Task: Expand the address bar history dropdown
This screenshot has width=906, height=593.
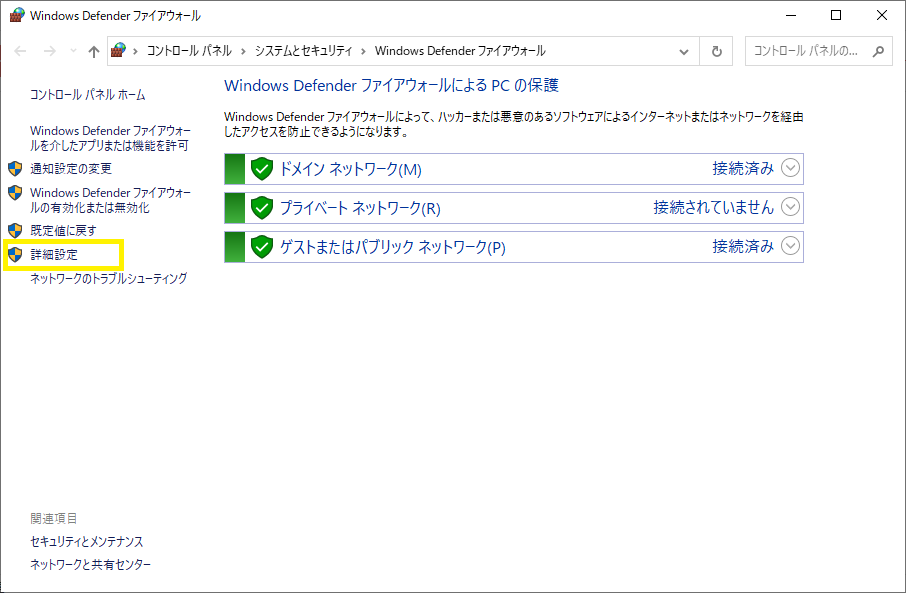Action: (x=684, y=51)
